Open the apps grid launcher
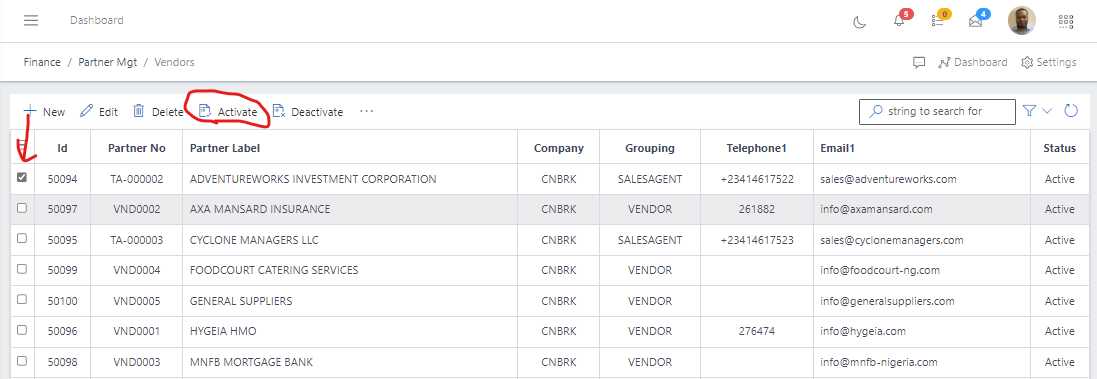The height and width of the screenshot is (379, 1097). pos(1066,22)
